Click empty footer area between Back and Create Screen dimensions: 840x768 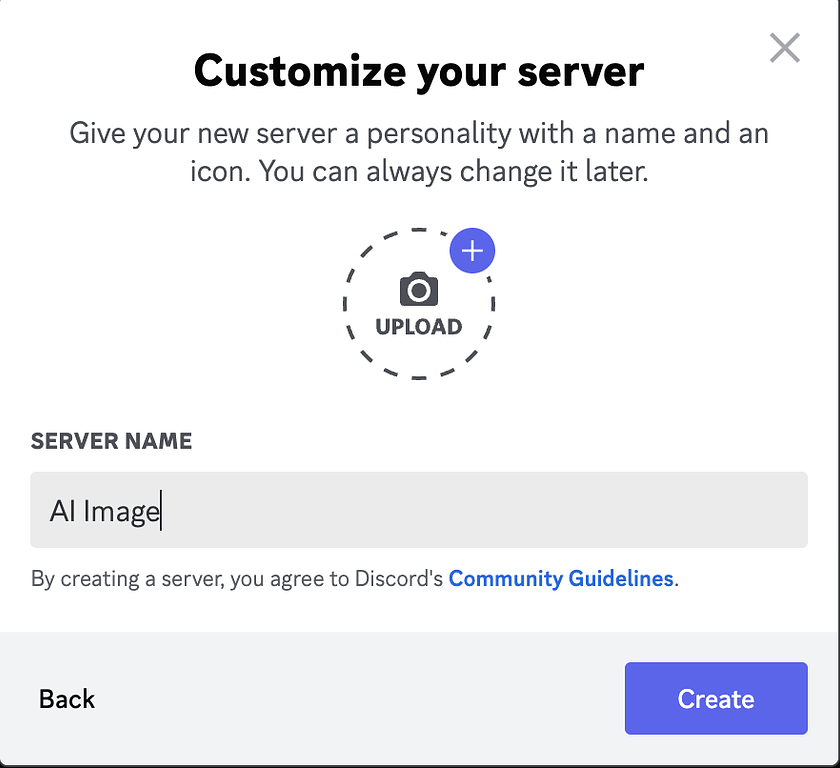point(350,698)
